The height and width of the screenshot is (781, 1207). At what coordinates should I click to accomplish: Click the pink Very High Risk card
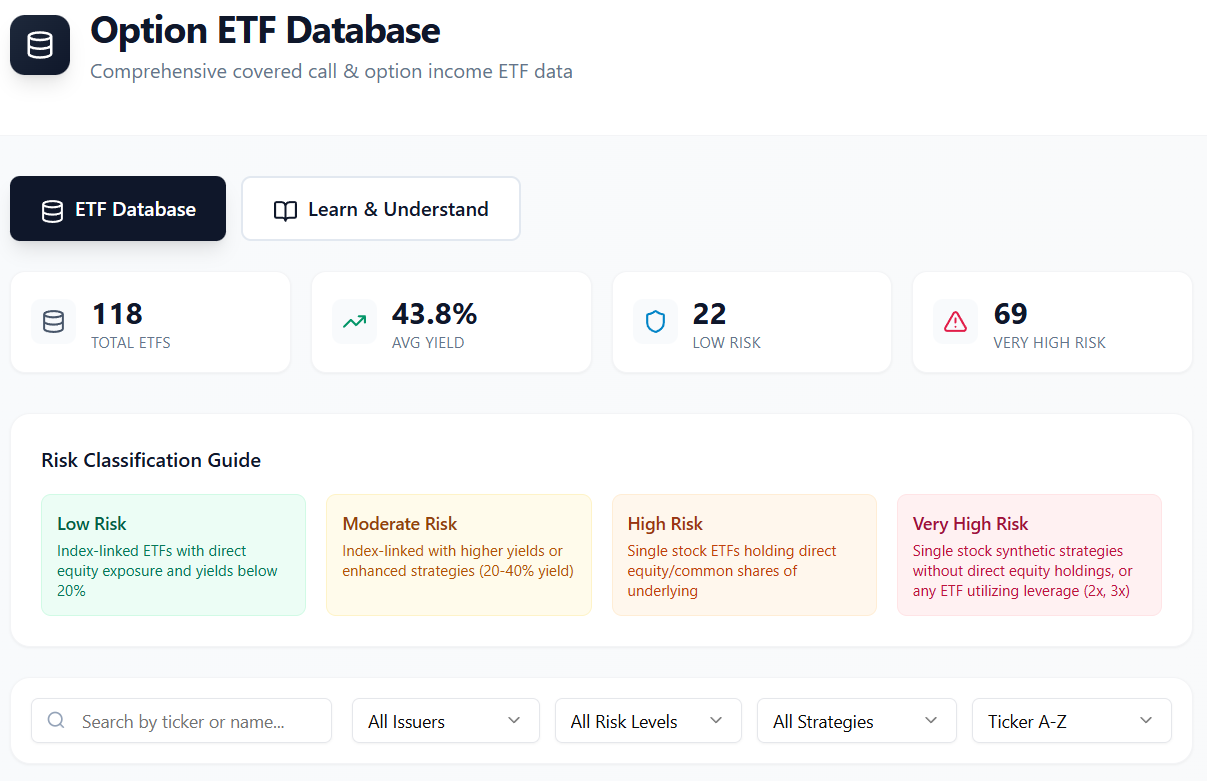click(x=1030, y=555)
